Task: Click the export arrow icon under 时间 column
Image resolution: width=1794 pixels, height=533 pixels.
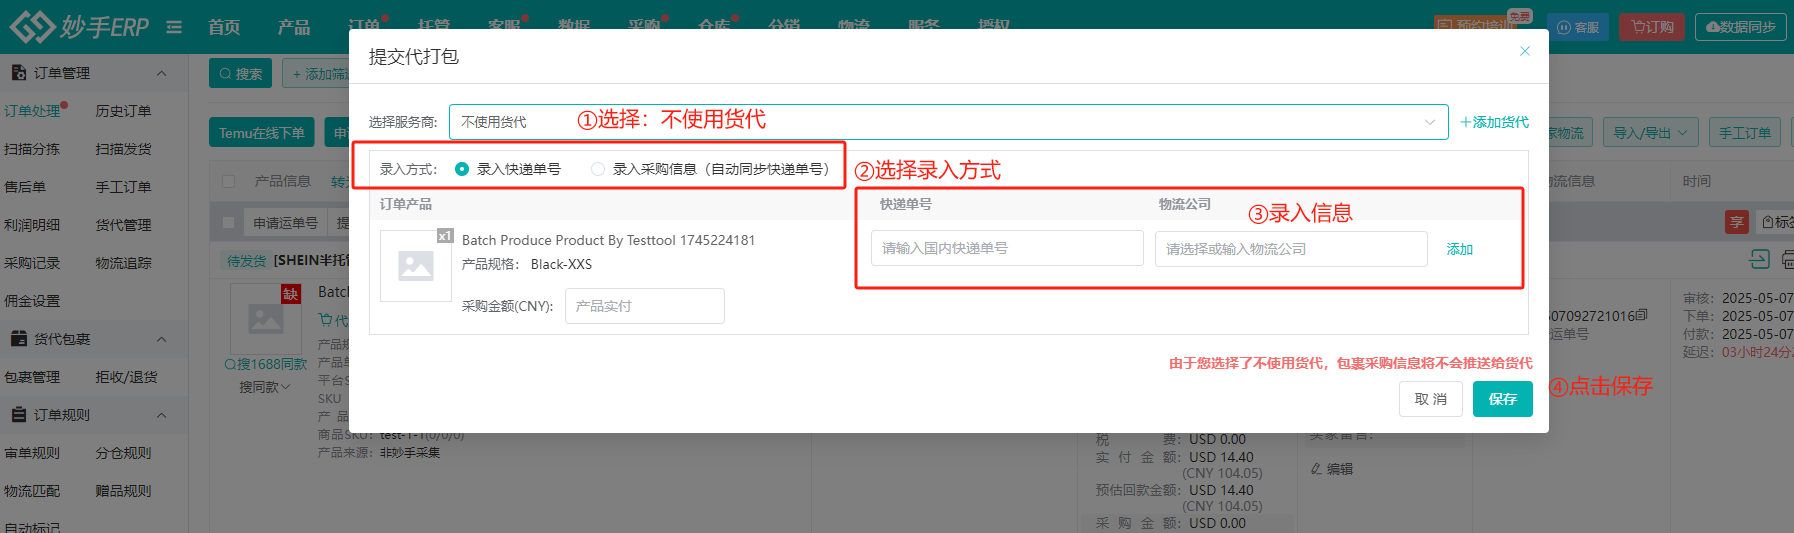Action: pyautogui.click(x=1759, y=260)
